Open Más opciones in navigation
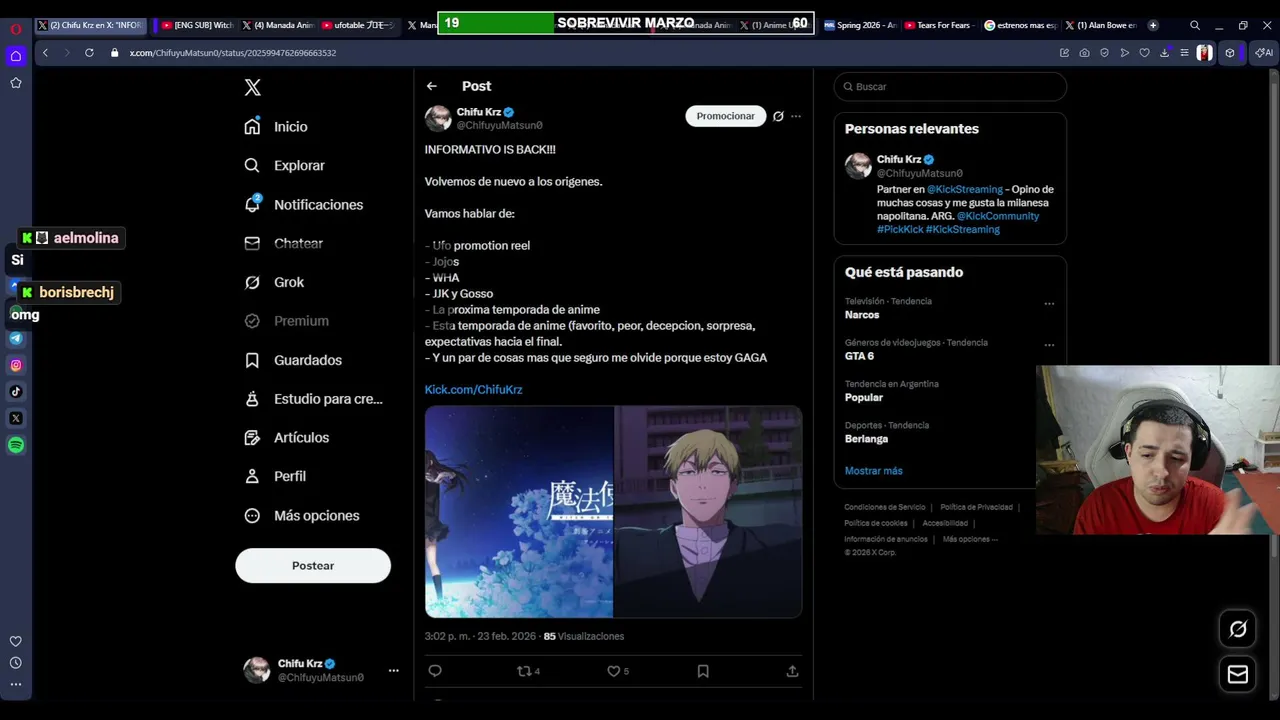1280x720 pixels. point(303,516)
